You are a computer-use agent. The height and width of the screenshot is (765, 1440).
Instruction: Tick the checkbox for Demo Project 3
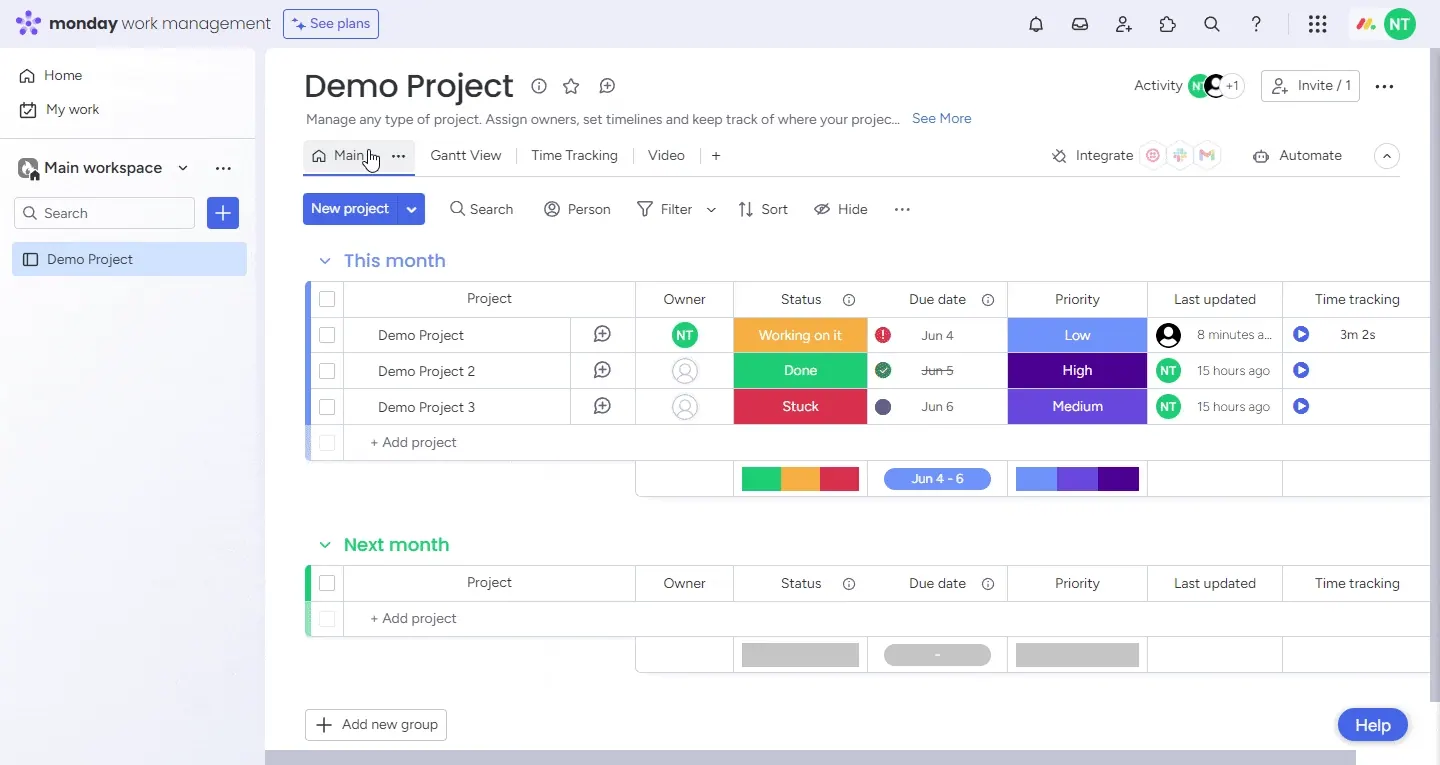(x=327, y=407)
